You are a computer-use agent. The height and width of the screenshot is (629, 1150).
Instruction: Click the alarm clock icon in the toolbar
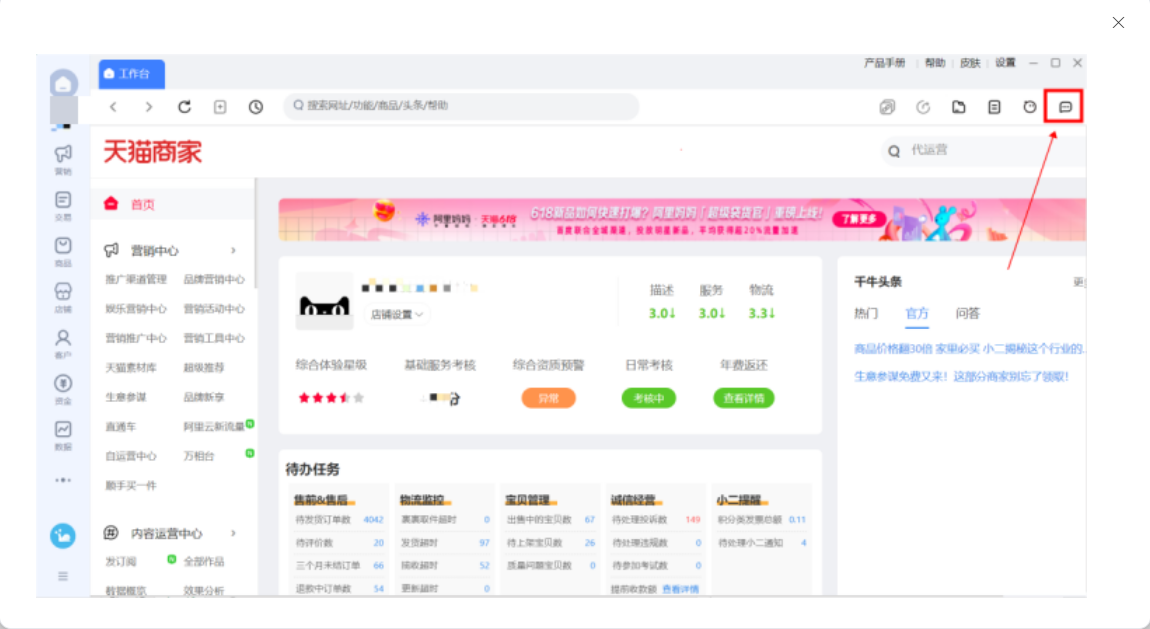1030,107
